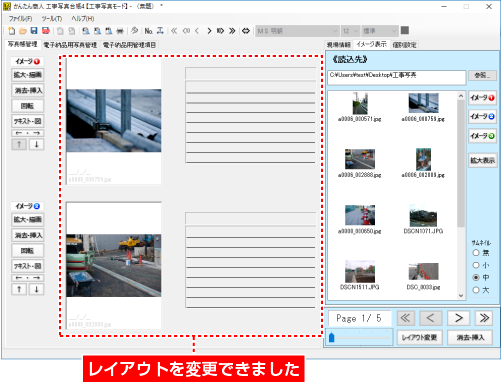The width and height of the screenshot is (501, 384).
Task: Click イメージ2 button in the right panel
Action: (482, 116)
